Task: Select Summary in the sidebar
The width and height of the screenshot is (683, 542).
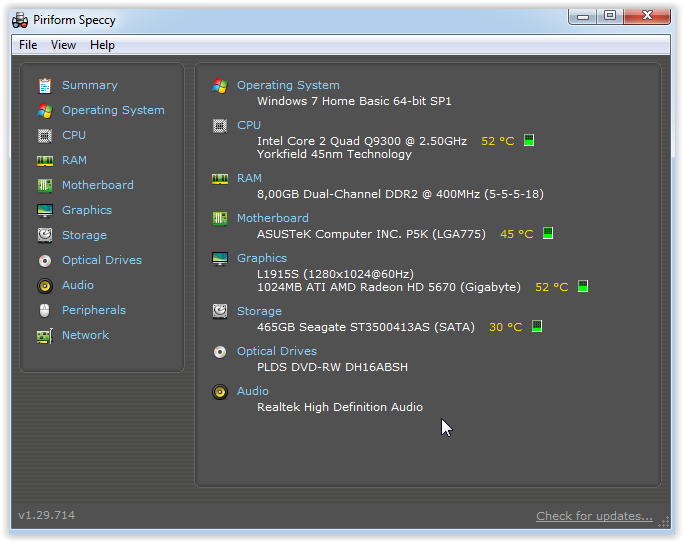Action: tap(90, 85)
